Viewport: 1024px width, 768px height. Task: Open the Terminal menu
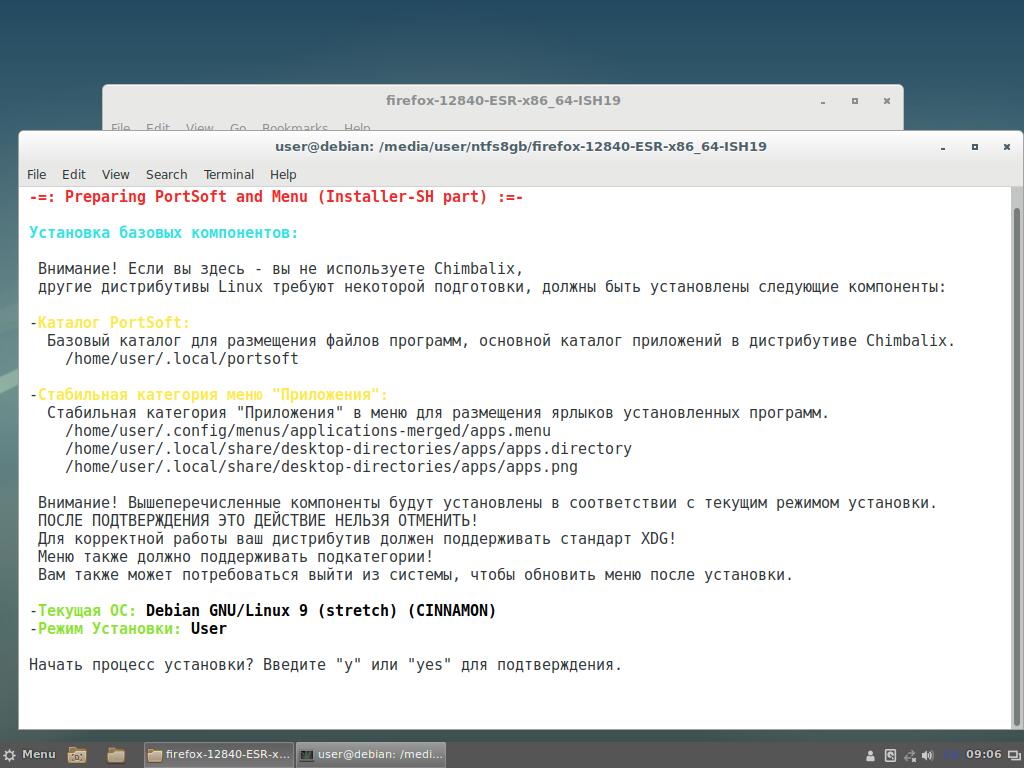tap(229, 174)
